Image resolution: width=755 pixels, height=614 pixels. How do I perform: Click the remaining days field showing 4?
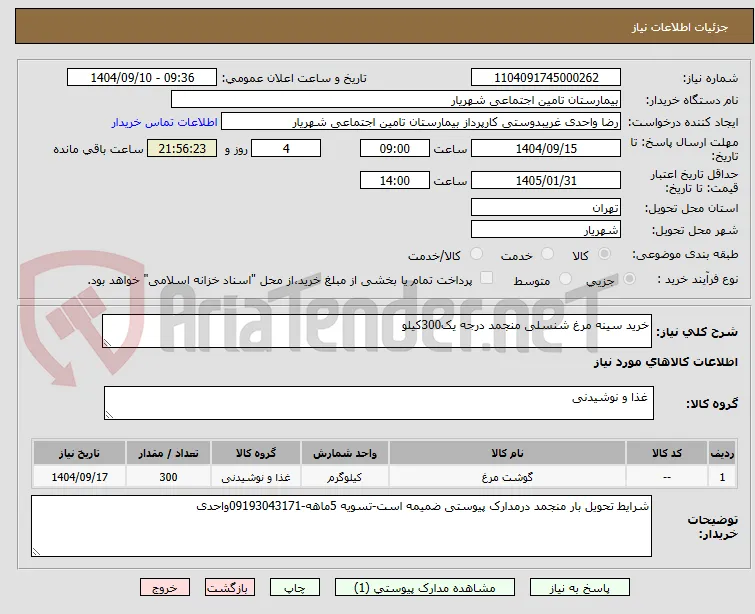(286, 148)
